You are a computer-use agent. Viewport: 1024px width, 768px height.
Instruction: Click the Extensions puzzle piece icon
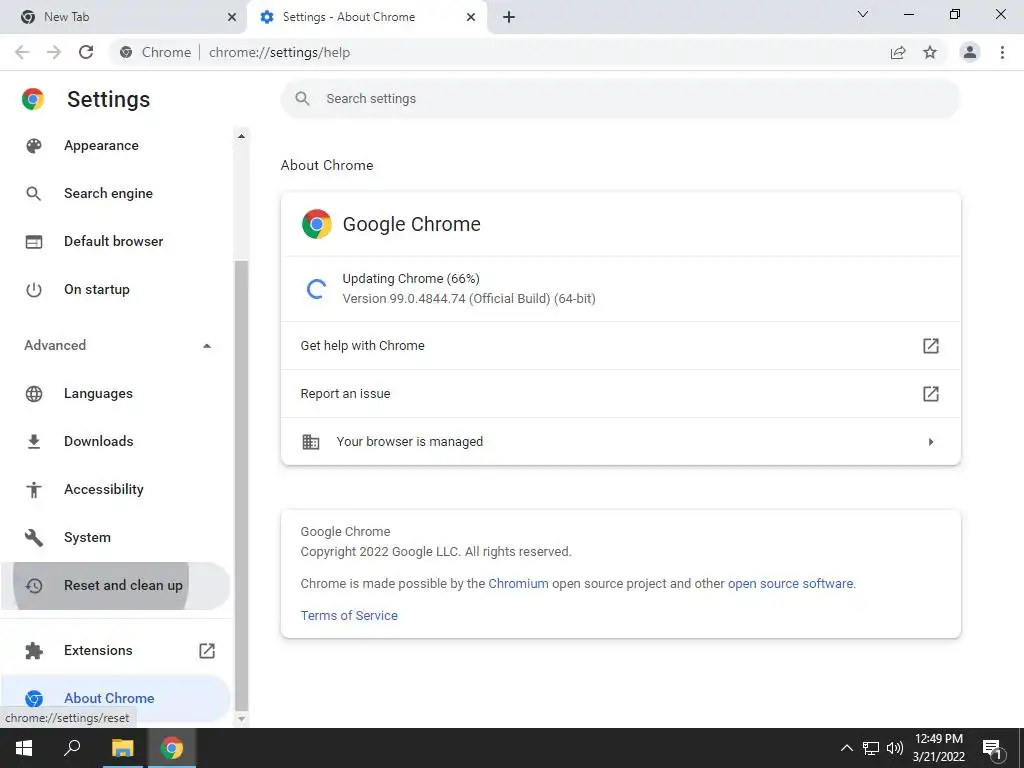pyautogui.click(x=33, y=650)
